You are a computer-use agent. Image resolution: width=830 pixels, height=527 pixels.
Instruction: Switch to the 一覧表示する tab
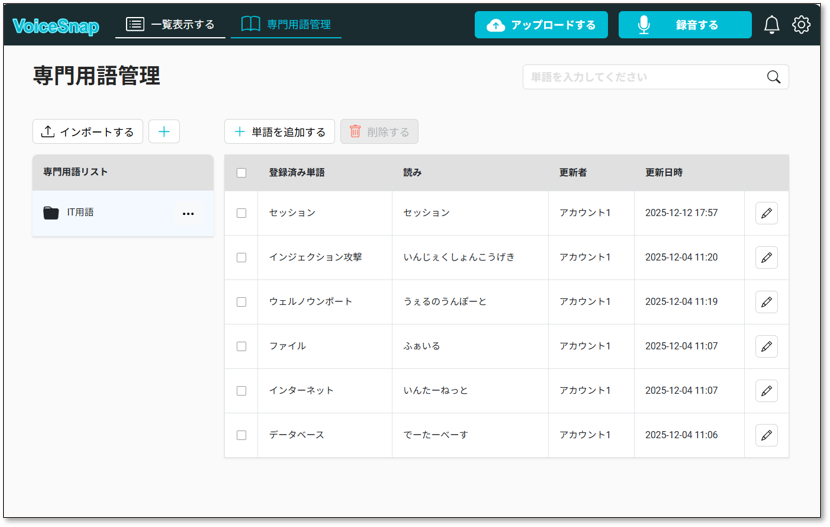pos(170,25)
